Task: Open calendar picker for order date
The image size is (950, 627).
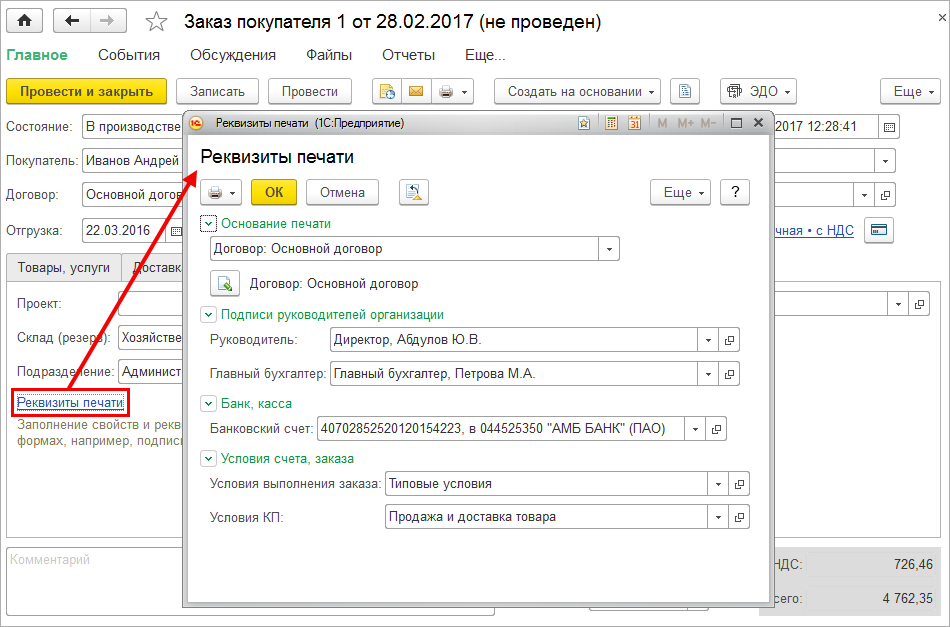Action: click(x=889, y=127)
